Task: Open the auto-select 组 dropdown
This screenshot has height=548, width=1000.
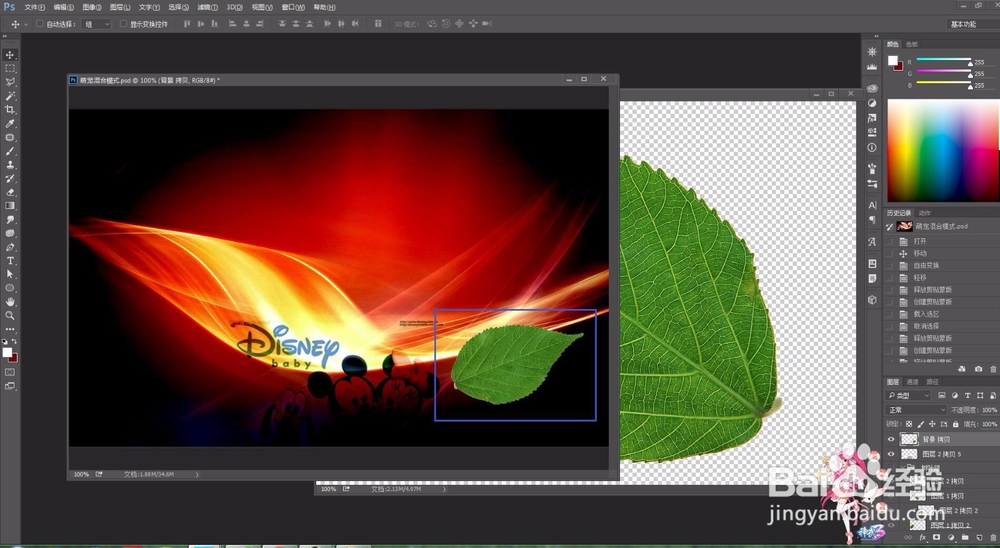Action: tap(97, 24)
